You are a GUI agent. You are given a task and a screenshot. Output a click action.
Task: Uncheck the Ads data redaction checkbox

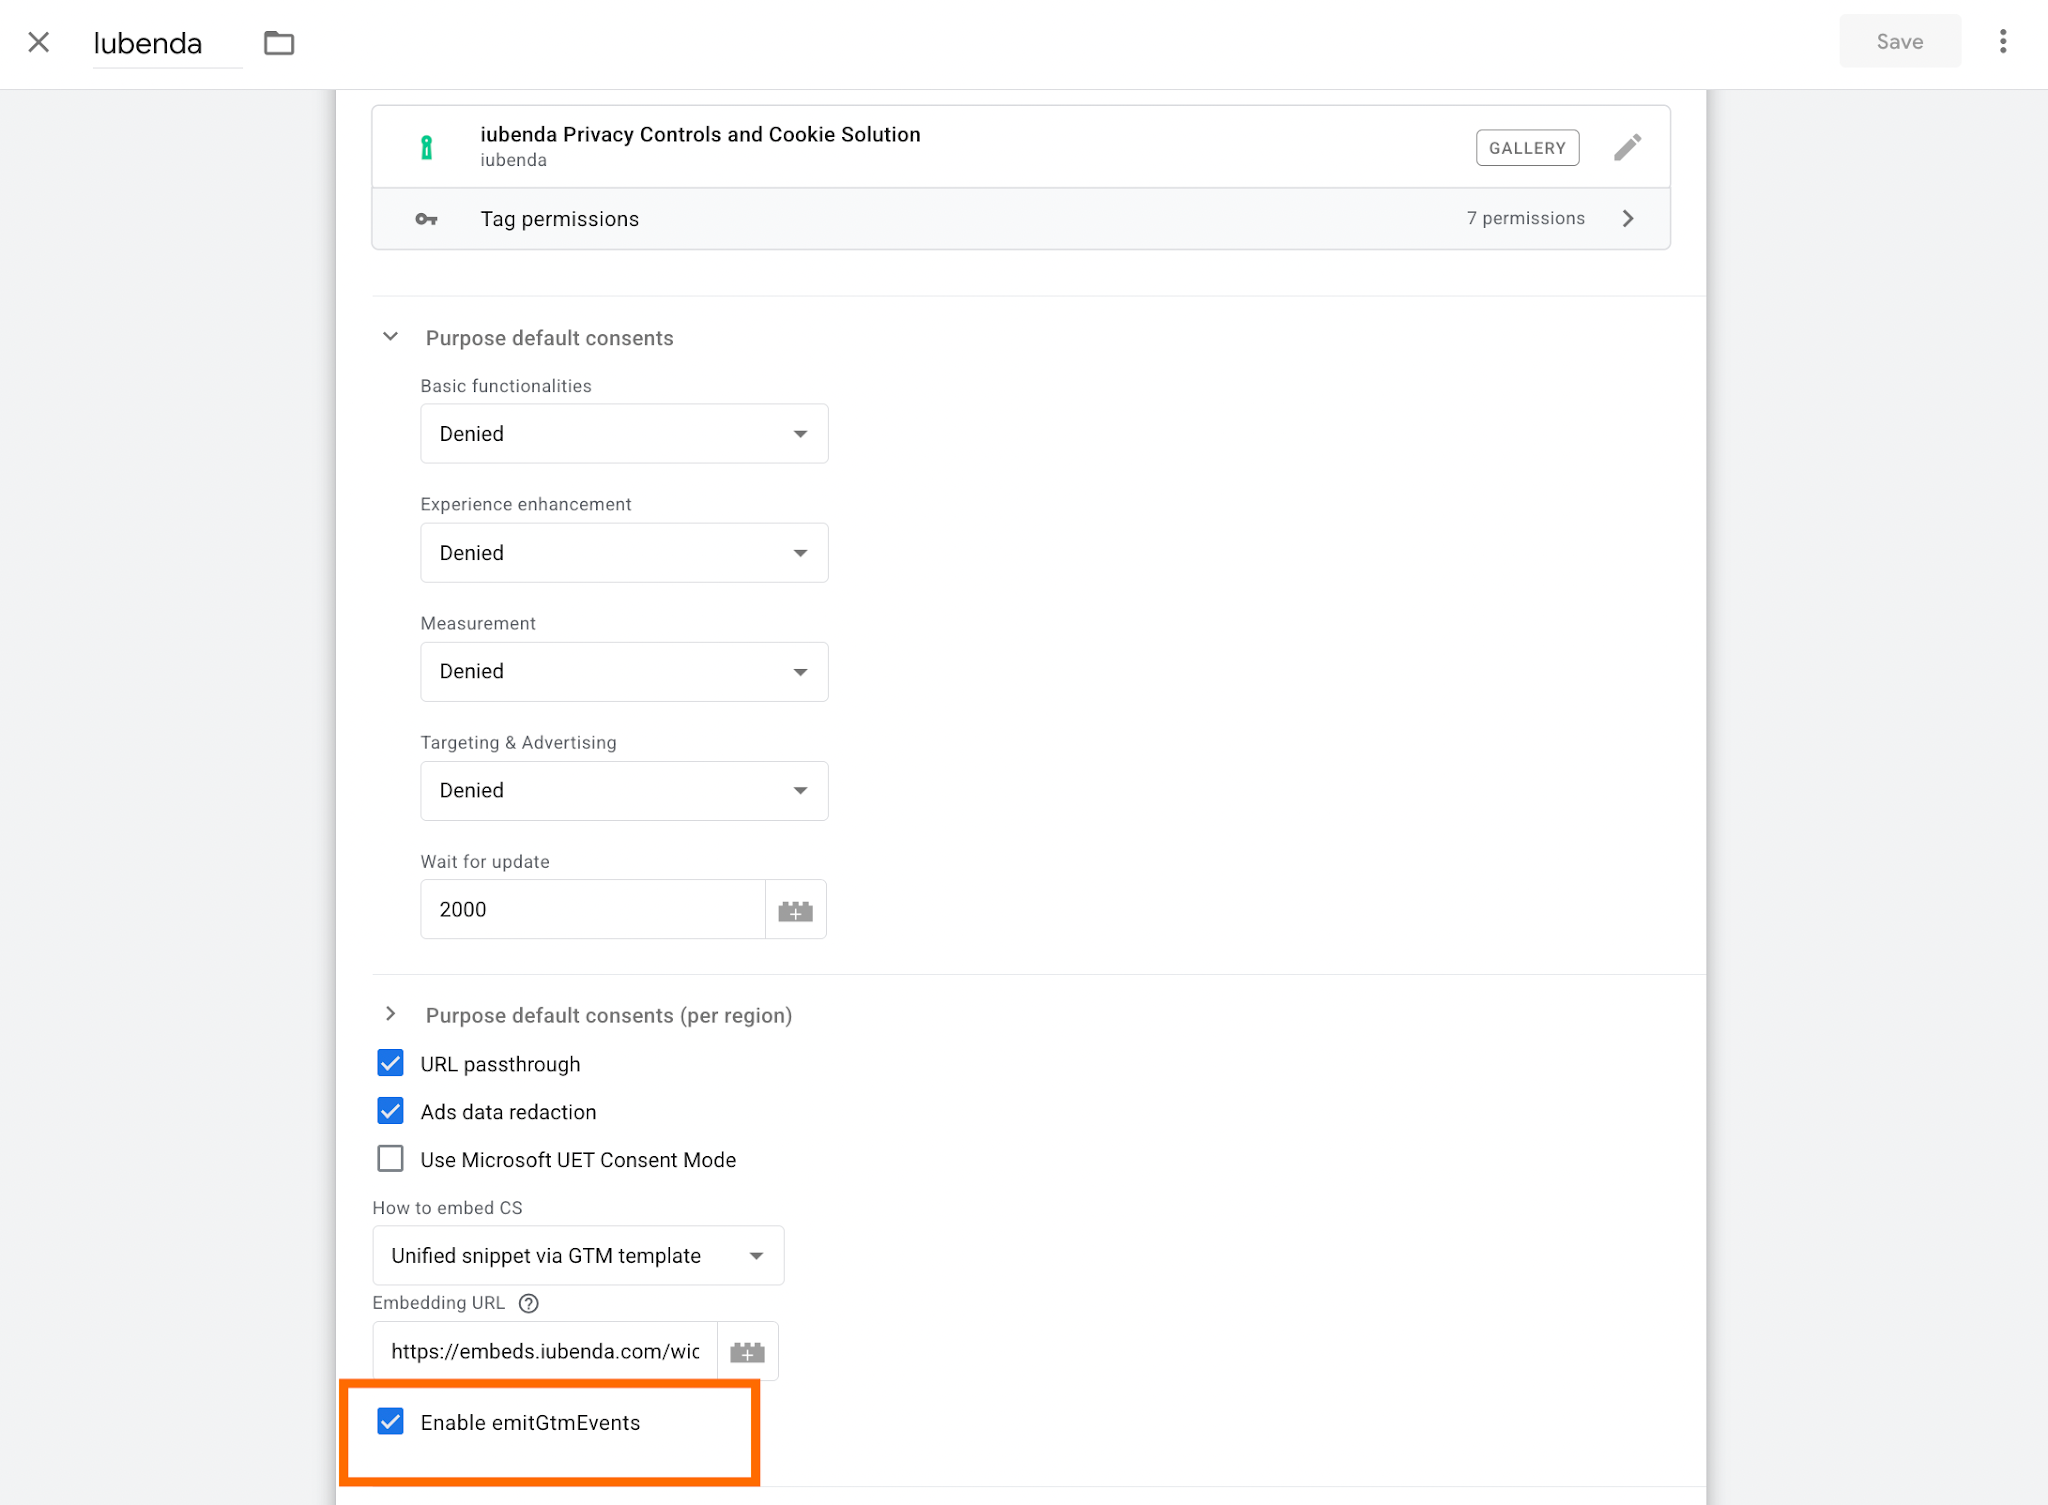click(x=391, y=1111)
